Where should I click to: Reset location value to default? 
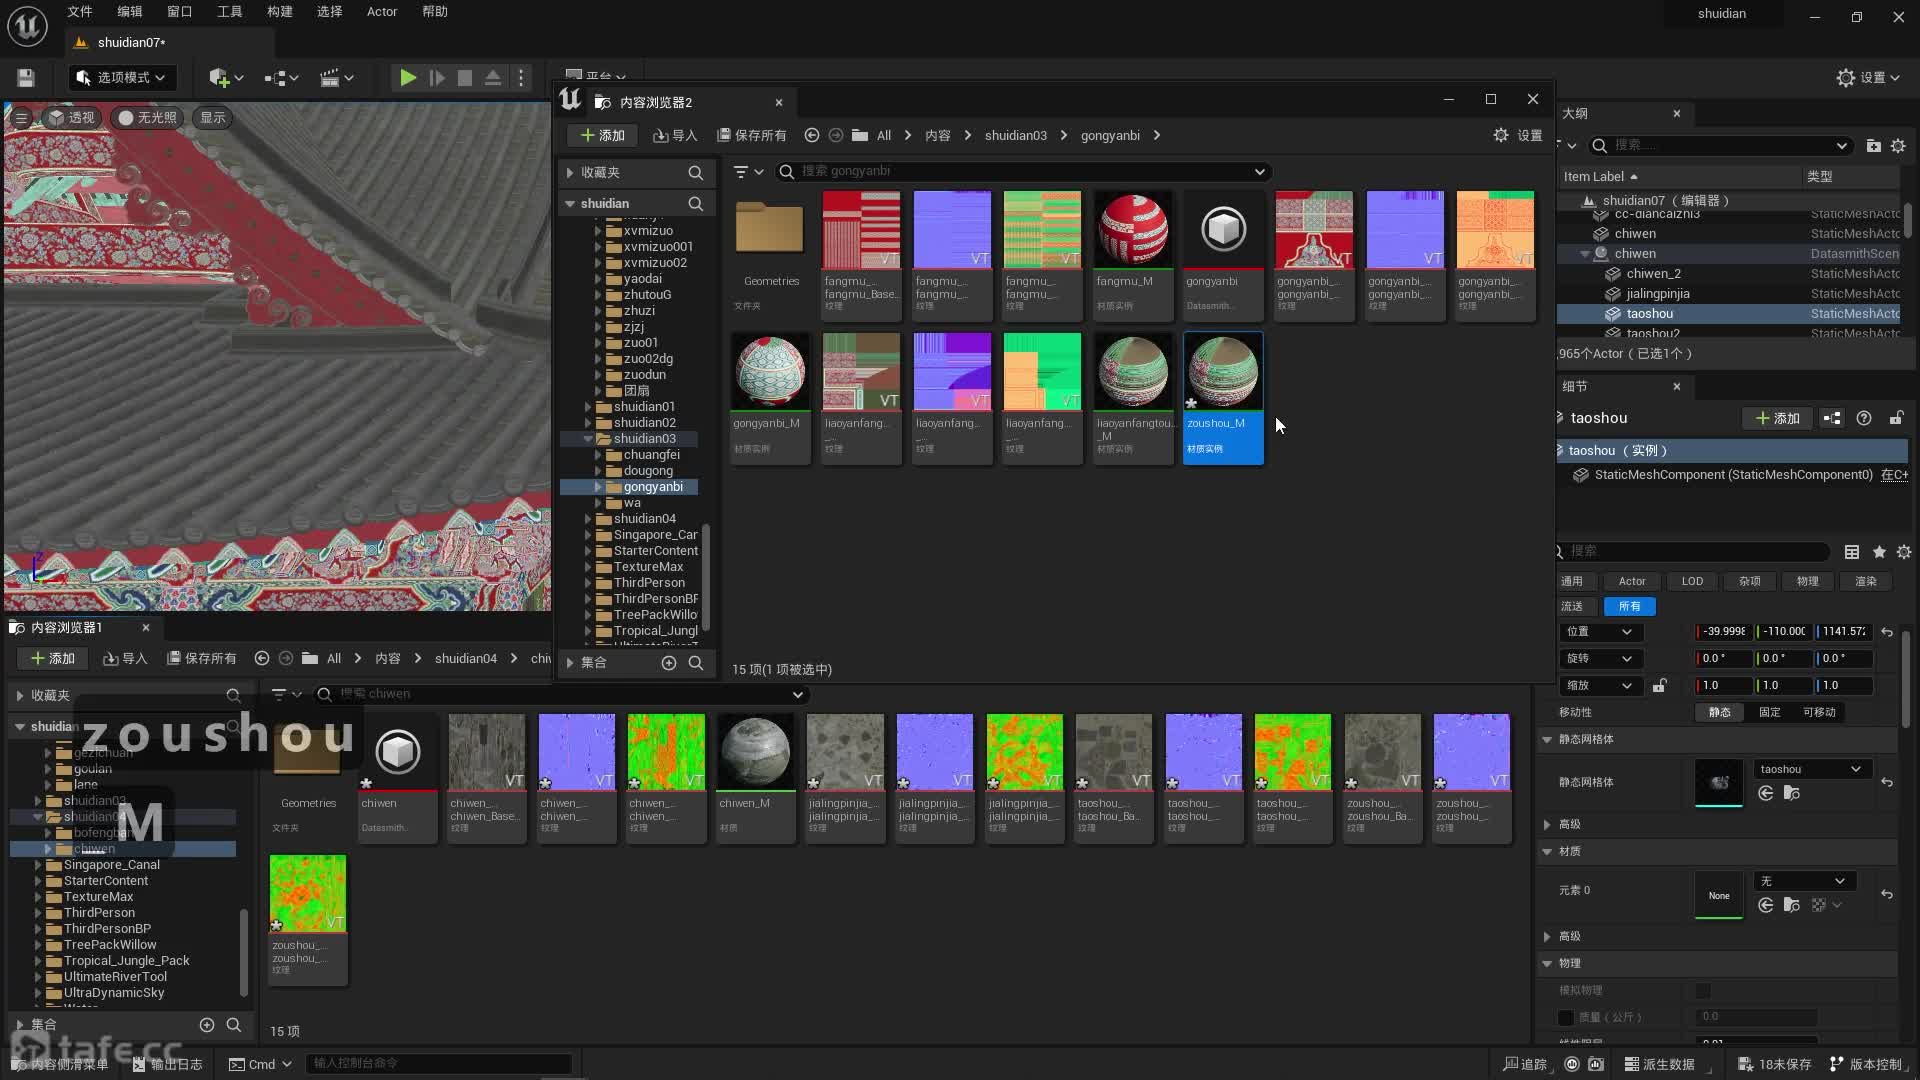1887,632
